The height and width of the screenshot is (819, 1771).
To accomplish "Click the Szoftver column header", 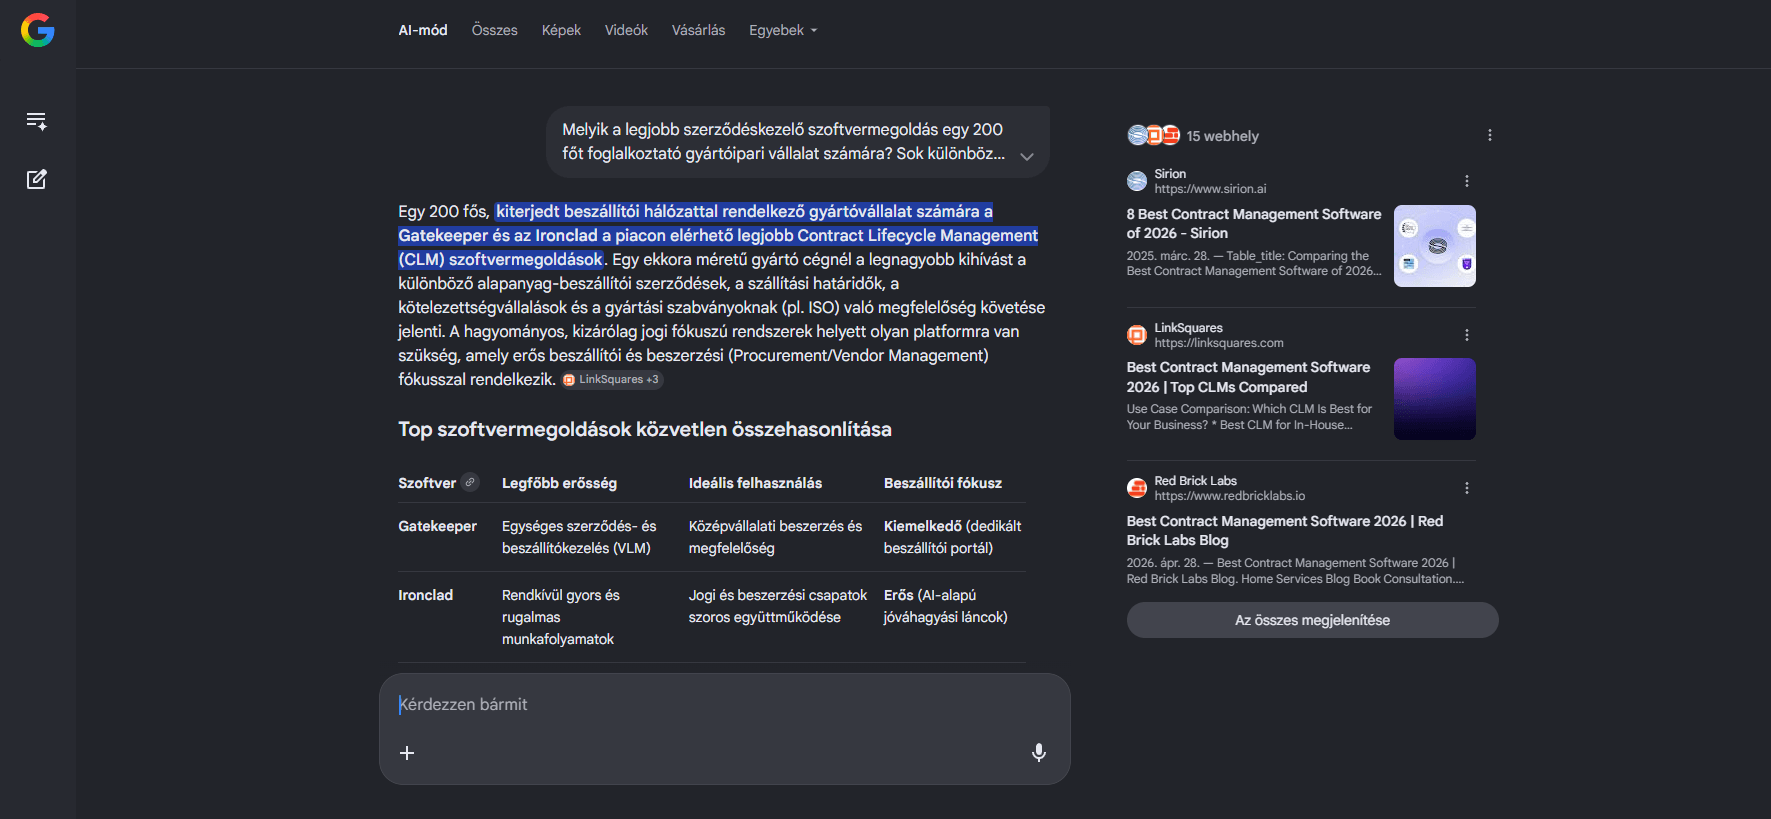I will coord(427,483).
